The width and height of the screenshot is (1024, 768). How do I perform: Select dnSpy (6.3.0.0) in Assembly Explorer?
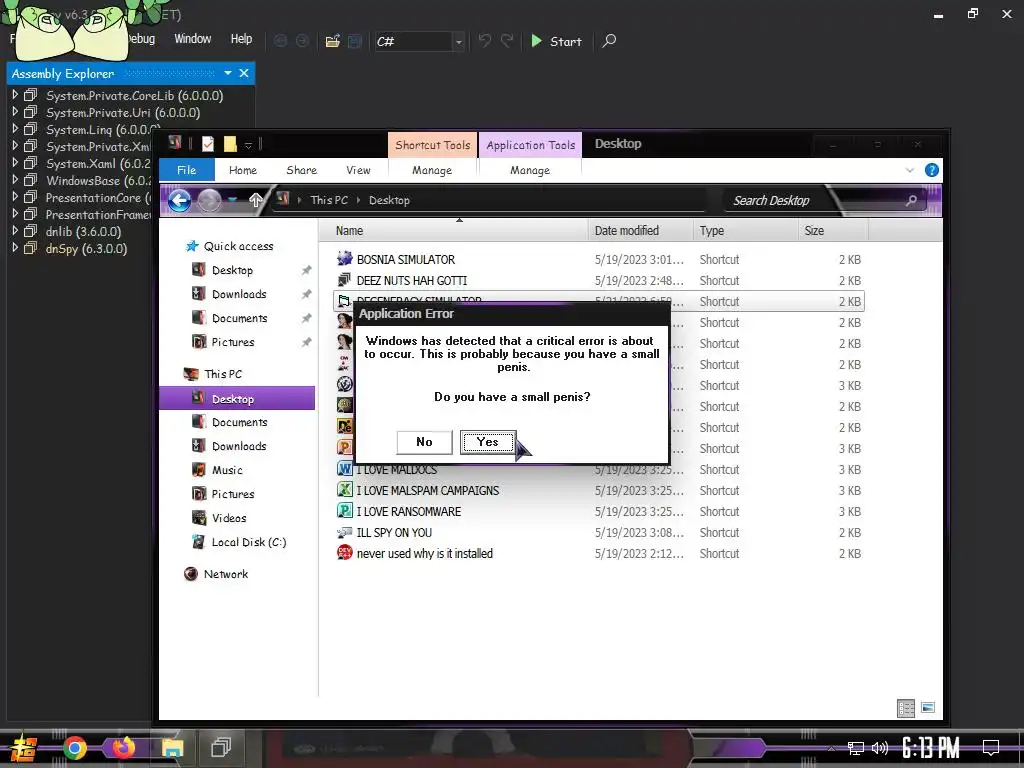86,249
